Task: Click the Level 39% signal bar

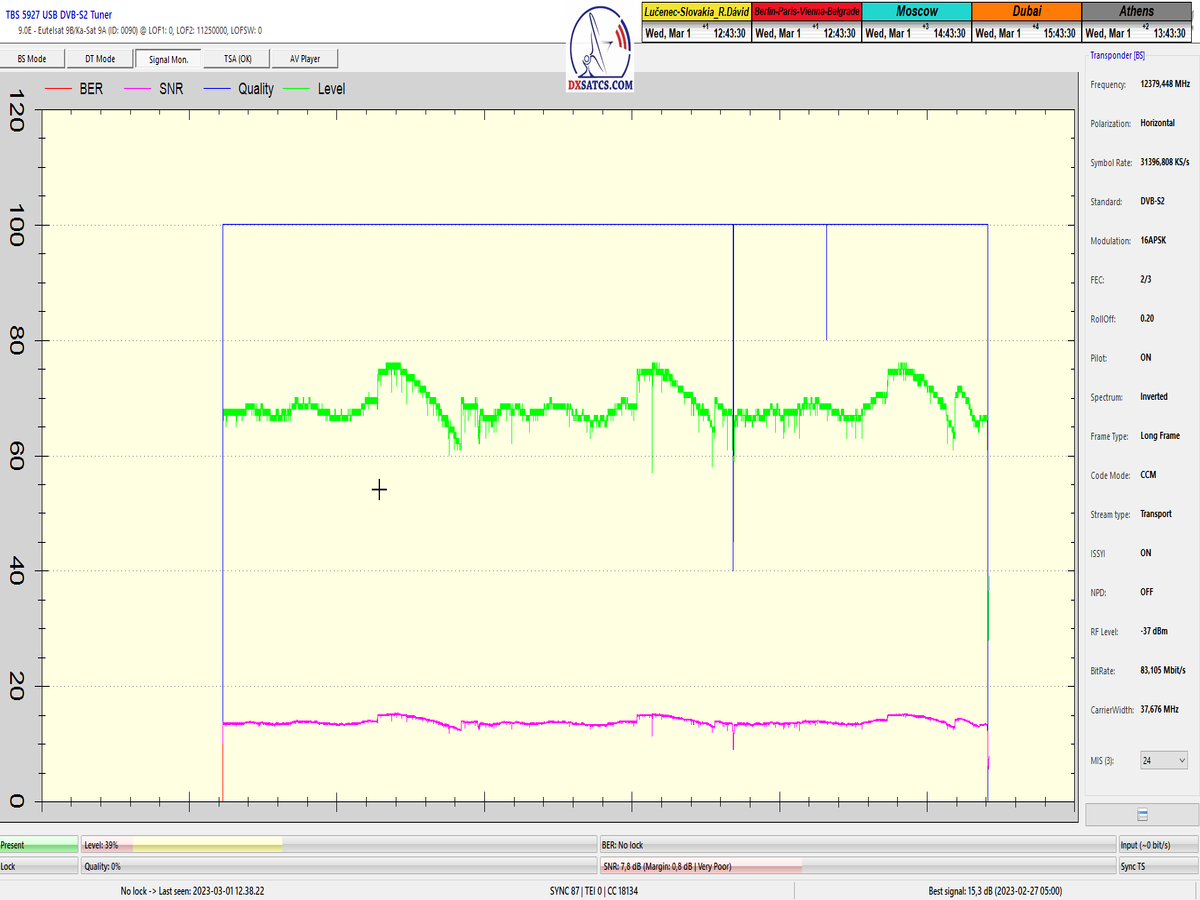Action: point(338,845)
